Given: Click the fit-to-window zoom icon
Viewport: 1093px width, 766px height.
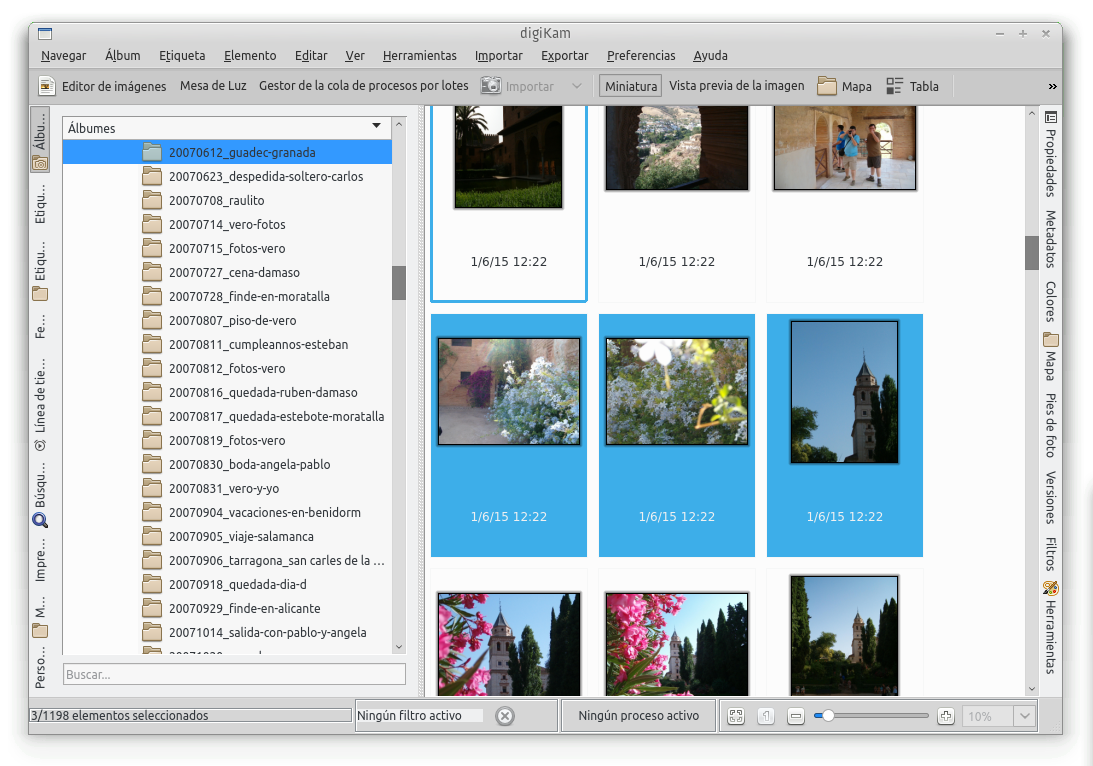Looking at the screenshot, I should click(736, 716).
